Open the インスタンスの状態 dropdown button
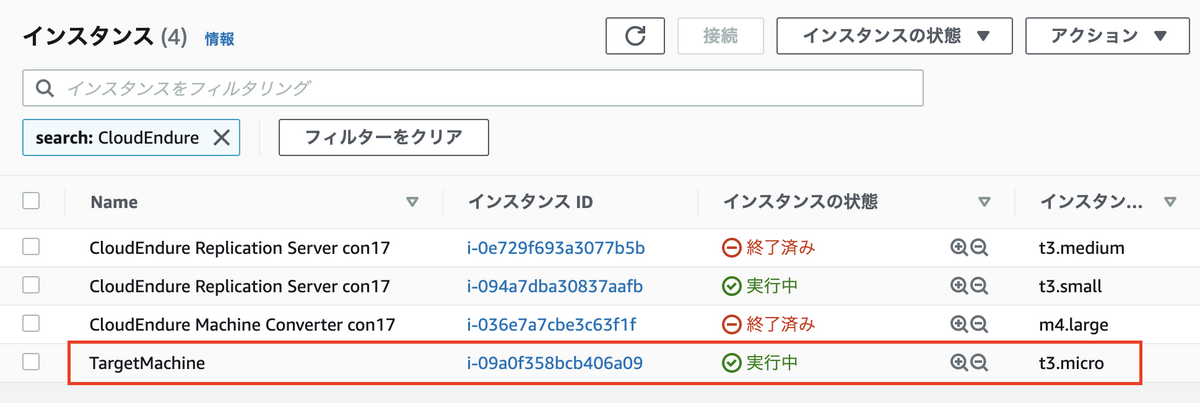The height and width of the screenshot is (403, 1200). click(895, 36)
